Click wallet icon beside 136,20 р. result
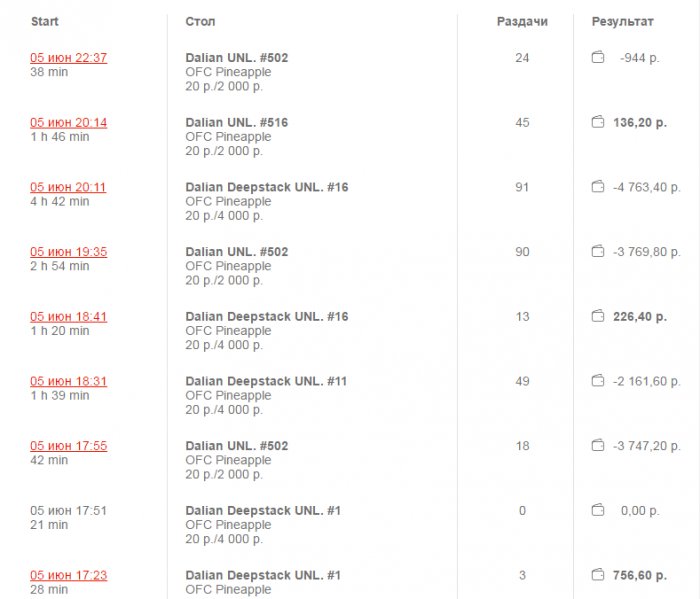The height and width of the screenshot is (599, 700). click(x=598, y=123)
